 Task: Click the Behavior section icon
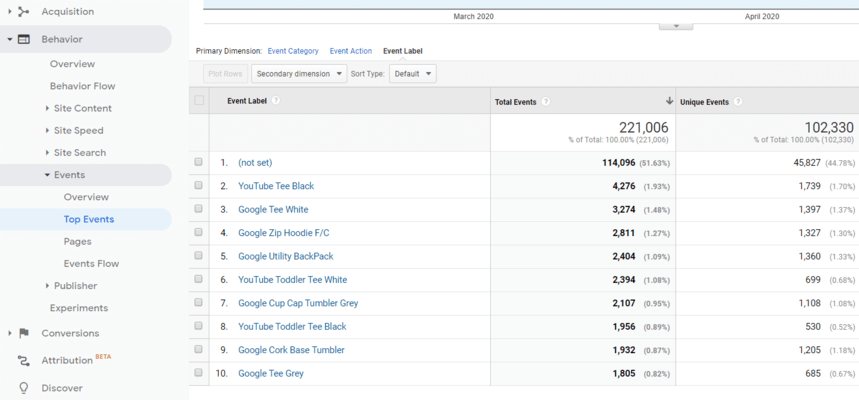pyautogui.click(x=23, y=39)
